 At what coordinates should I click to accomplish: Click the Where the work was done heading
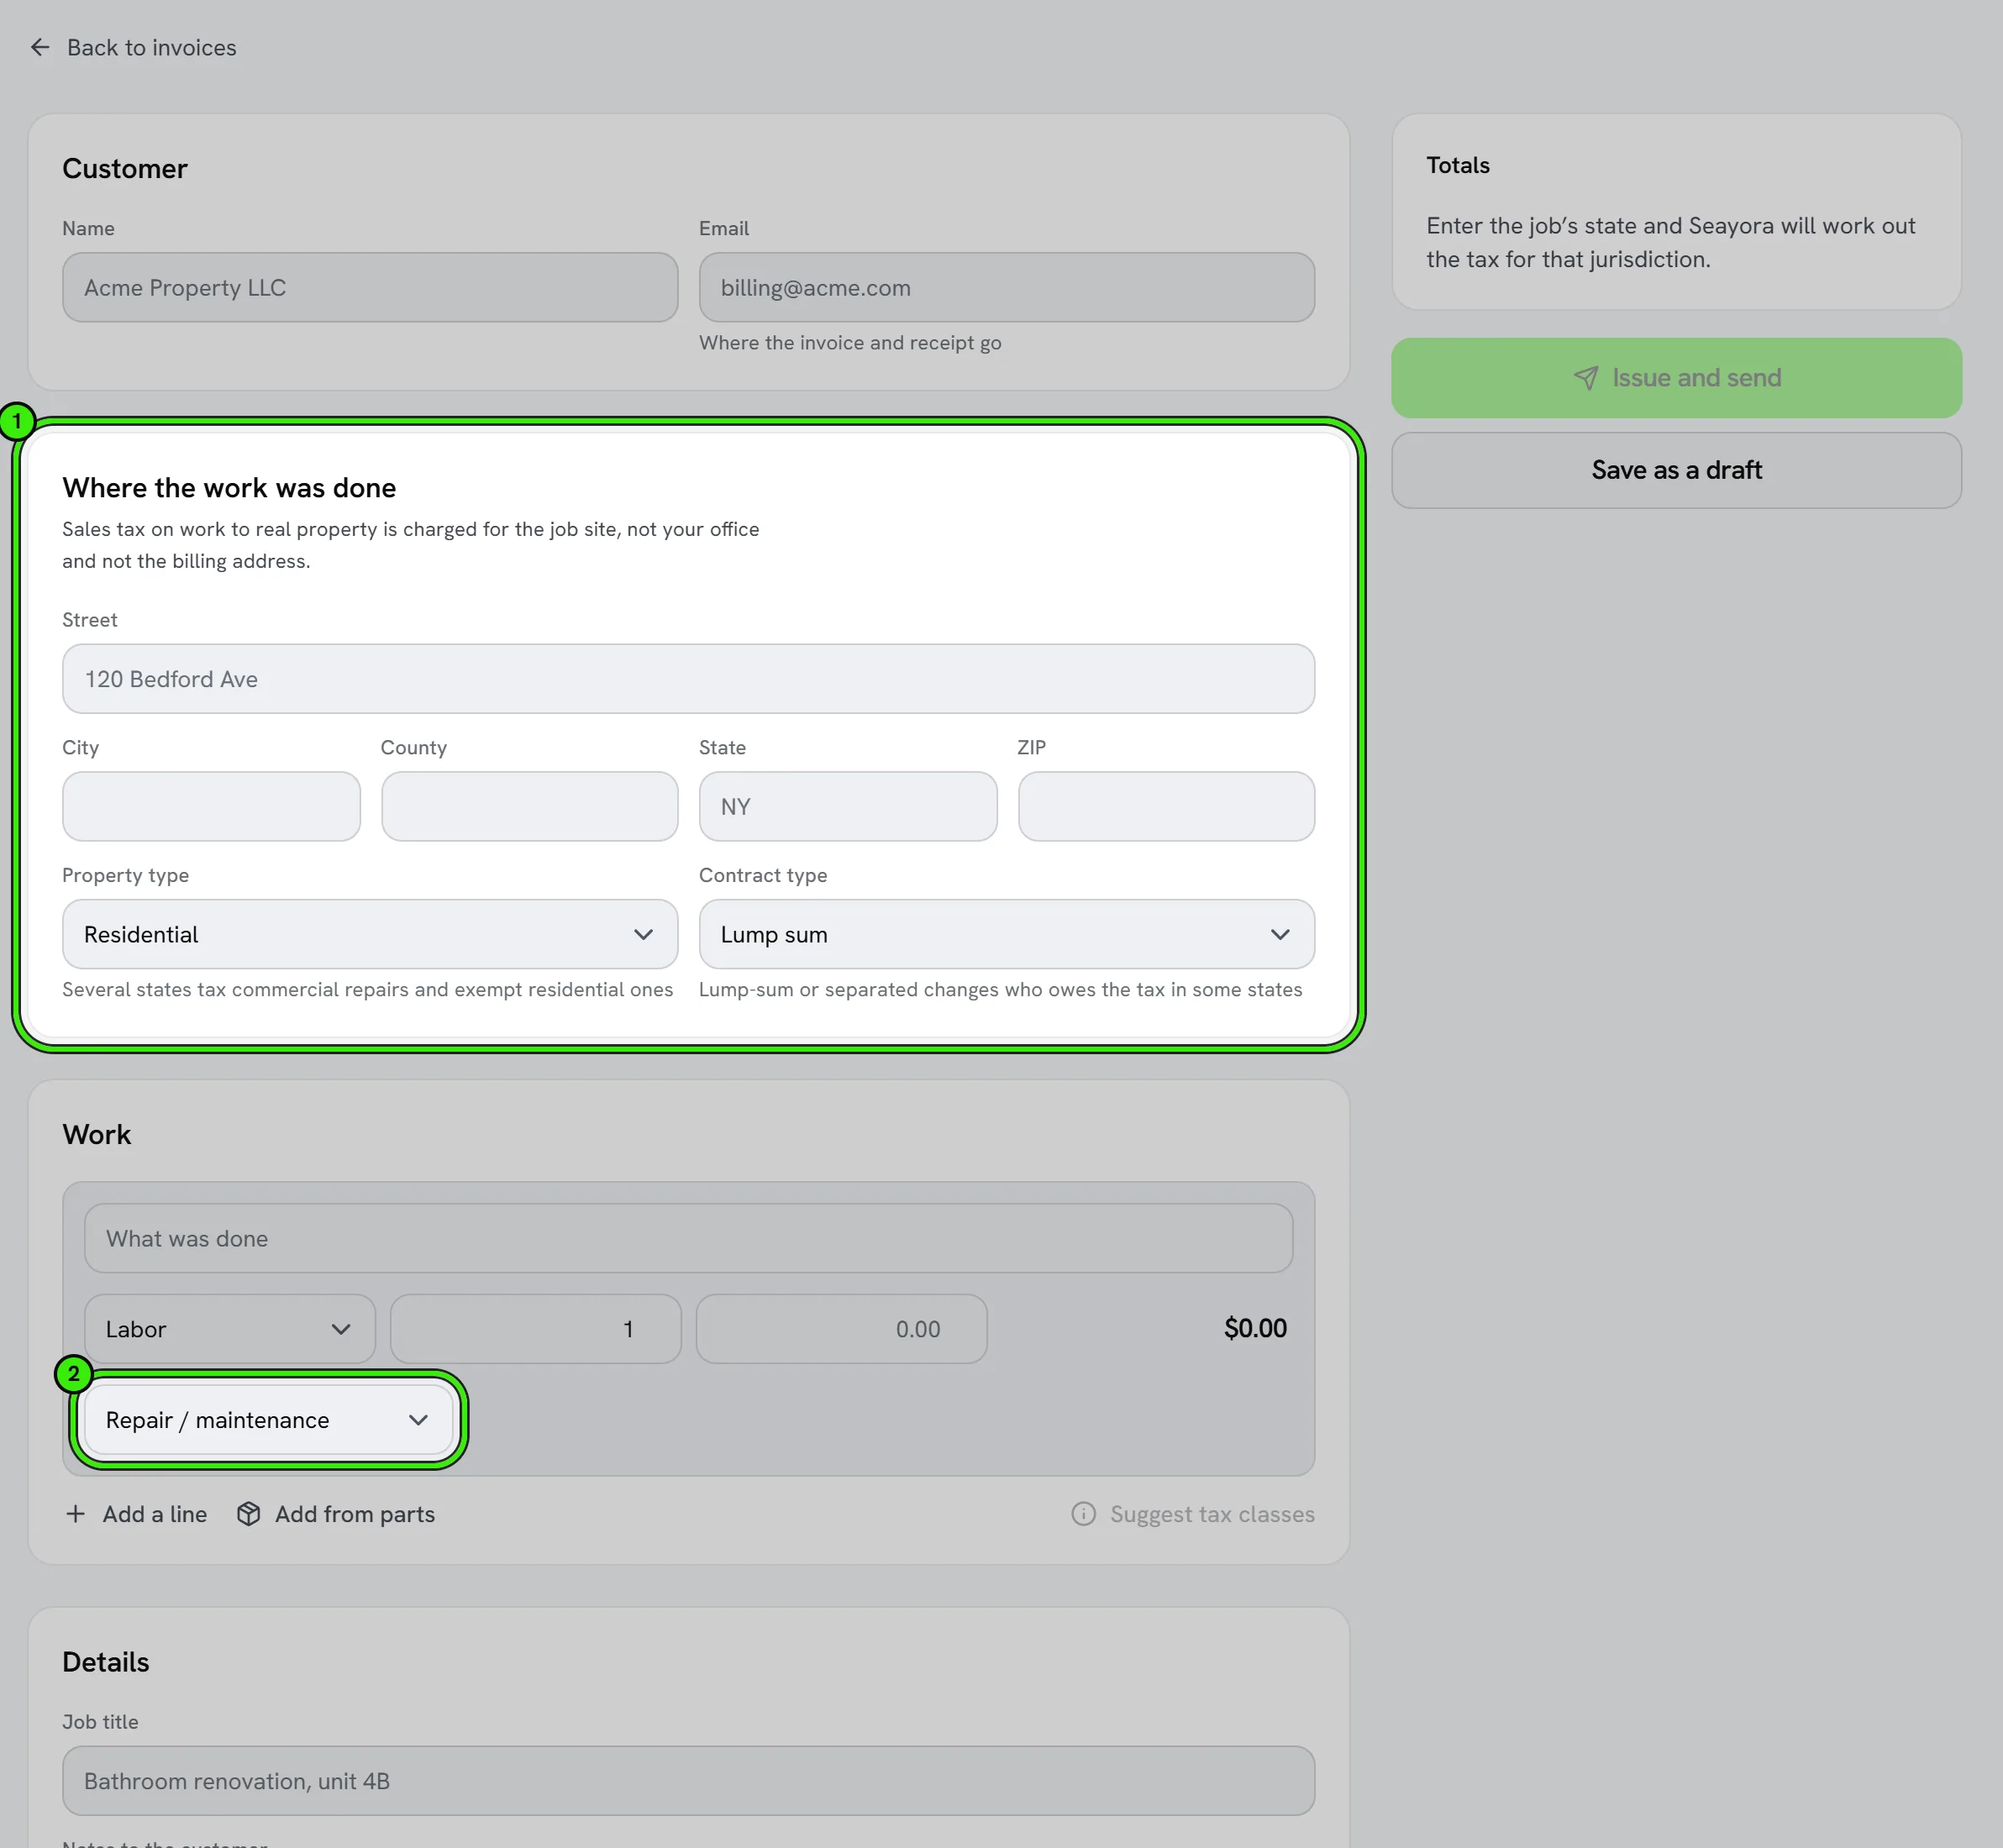click(x=229, y=488)
